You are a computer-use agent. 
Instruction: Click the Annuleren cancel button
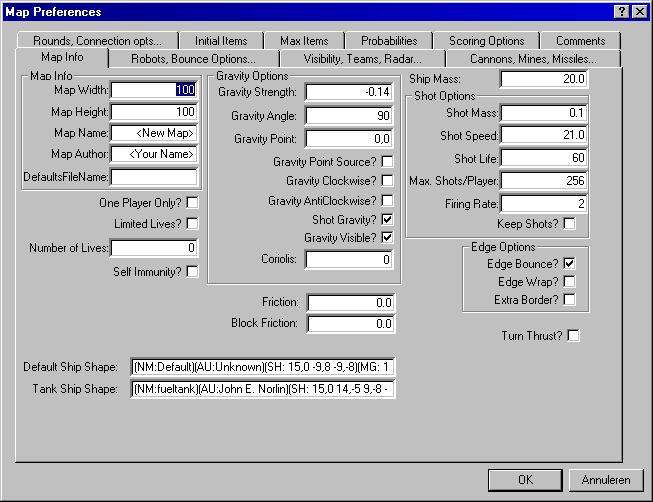tap(605, 480)
